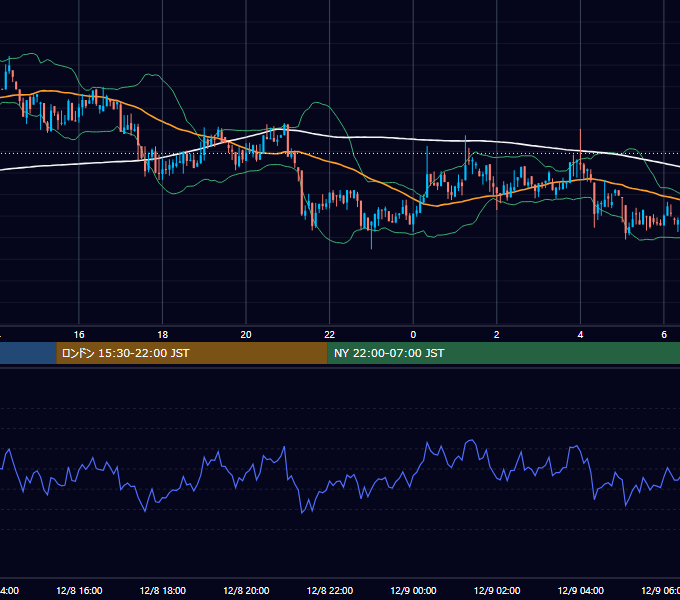Click the 12/9 00:00 date label
This screenshot has width=680, height=600.
click(x=413, y=590)
